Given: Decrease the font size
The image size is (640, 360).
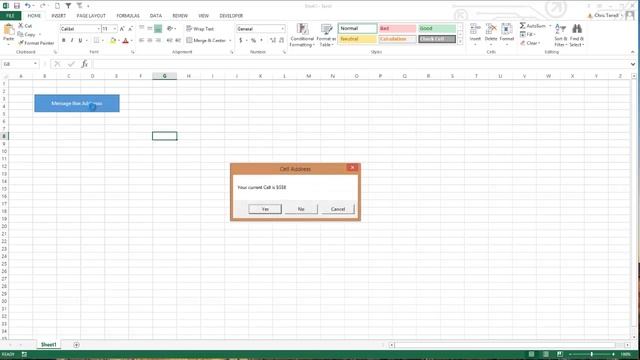Looking at the screenshot, I should point(130,29).
